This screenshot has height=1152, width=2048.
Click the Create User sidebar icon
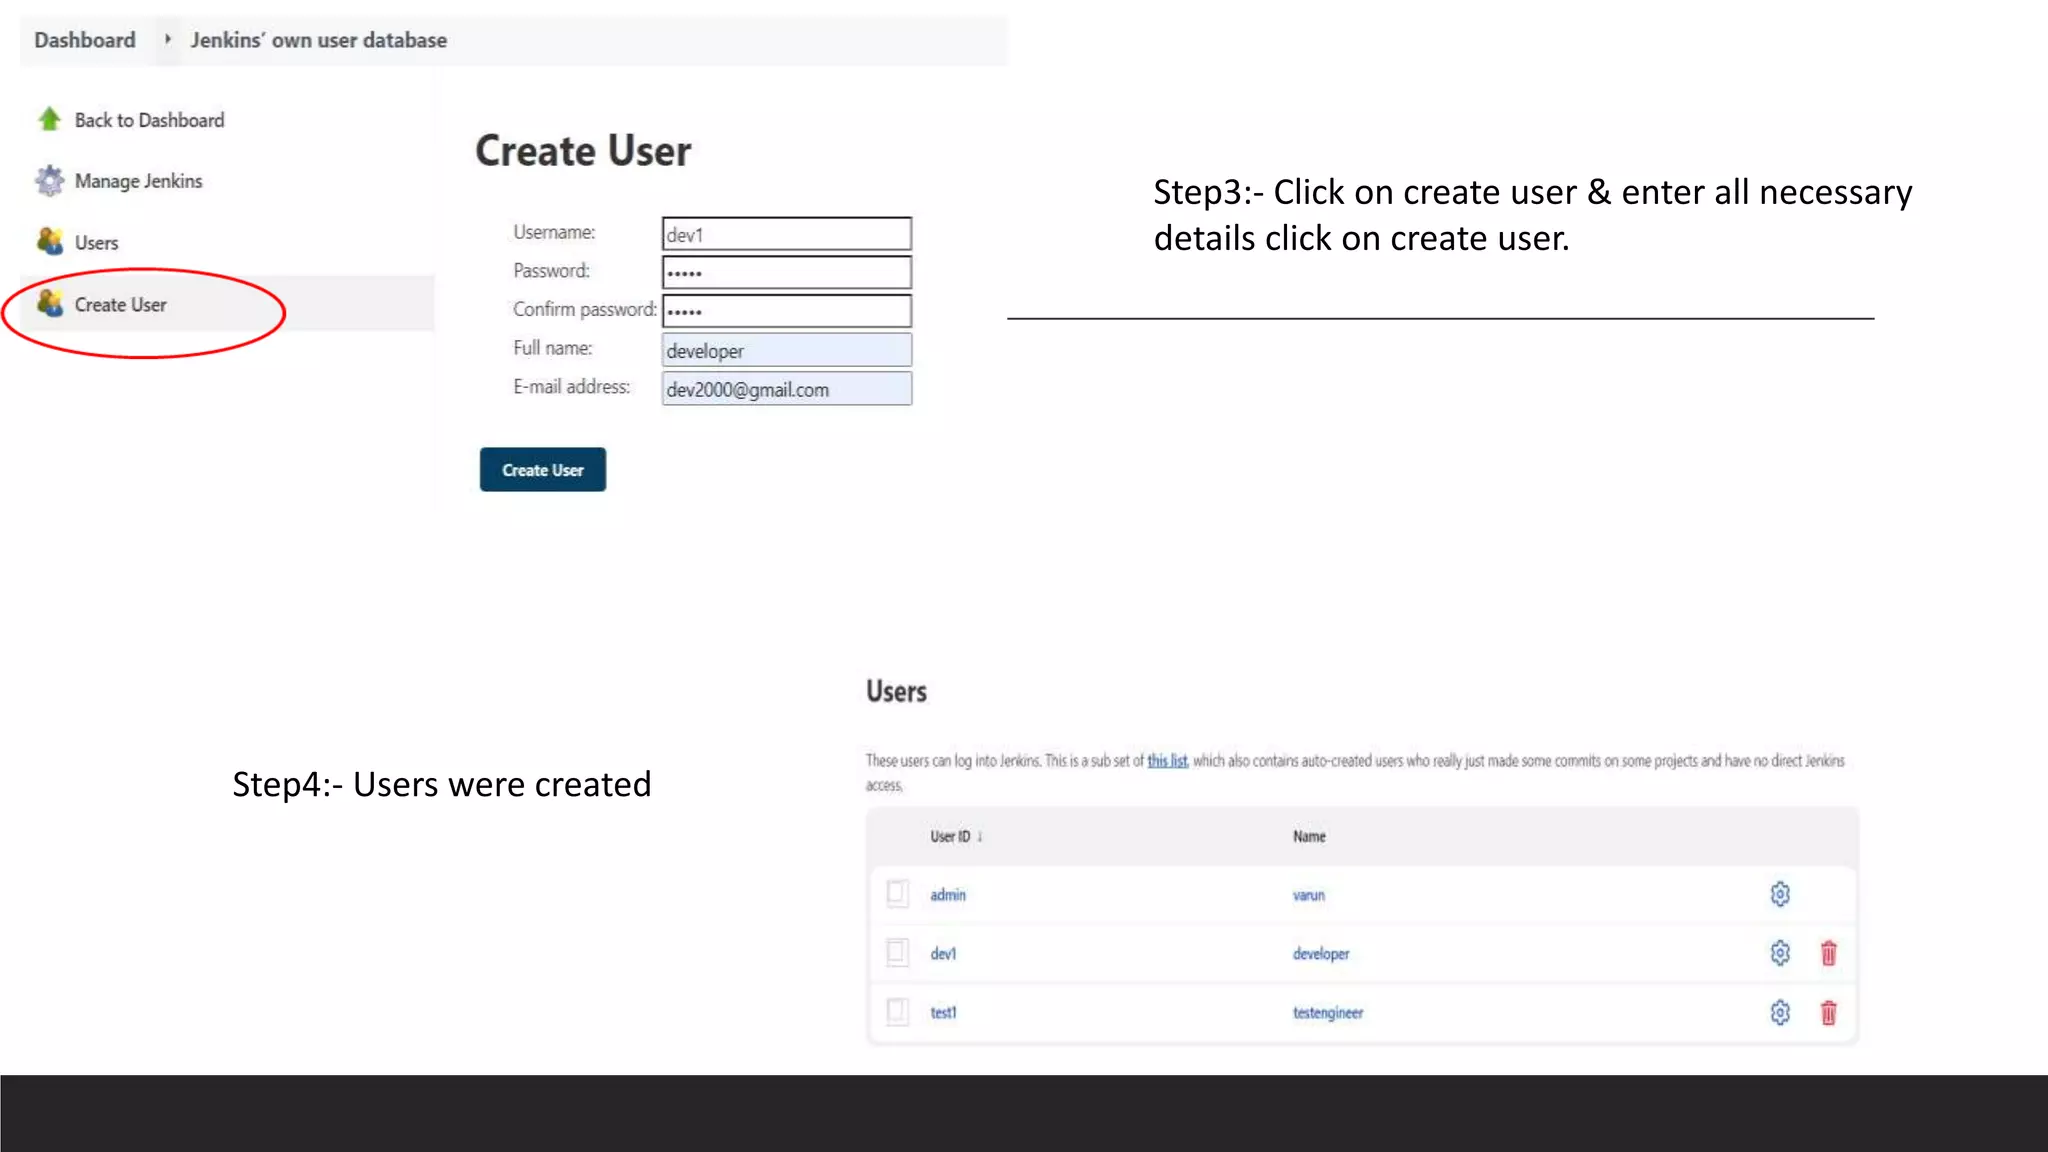49,303
